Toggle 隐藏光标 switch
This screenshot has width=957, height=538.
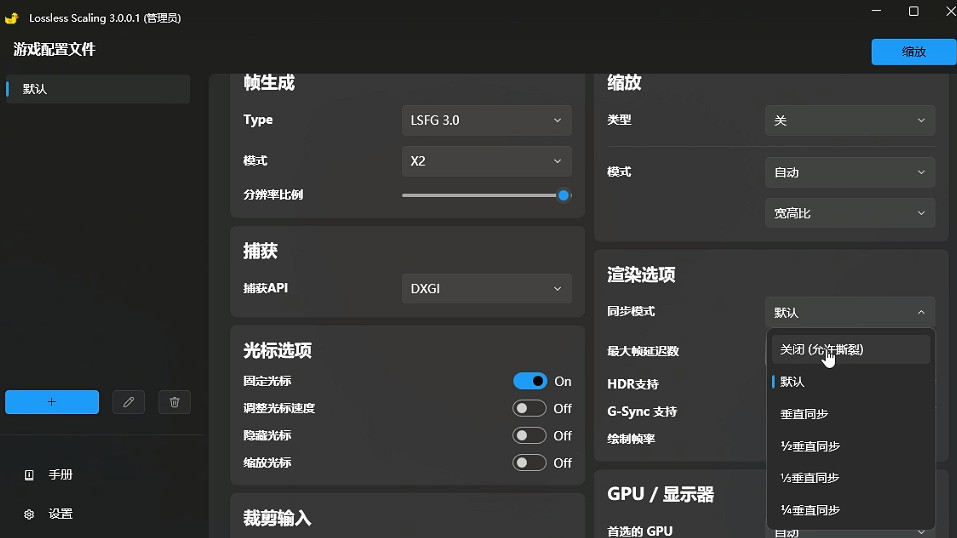(529, 435)
